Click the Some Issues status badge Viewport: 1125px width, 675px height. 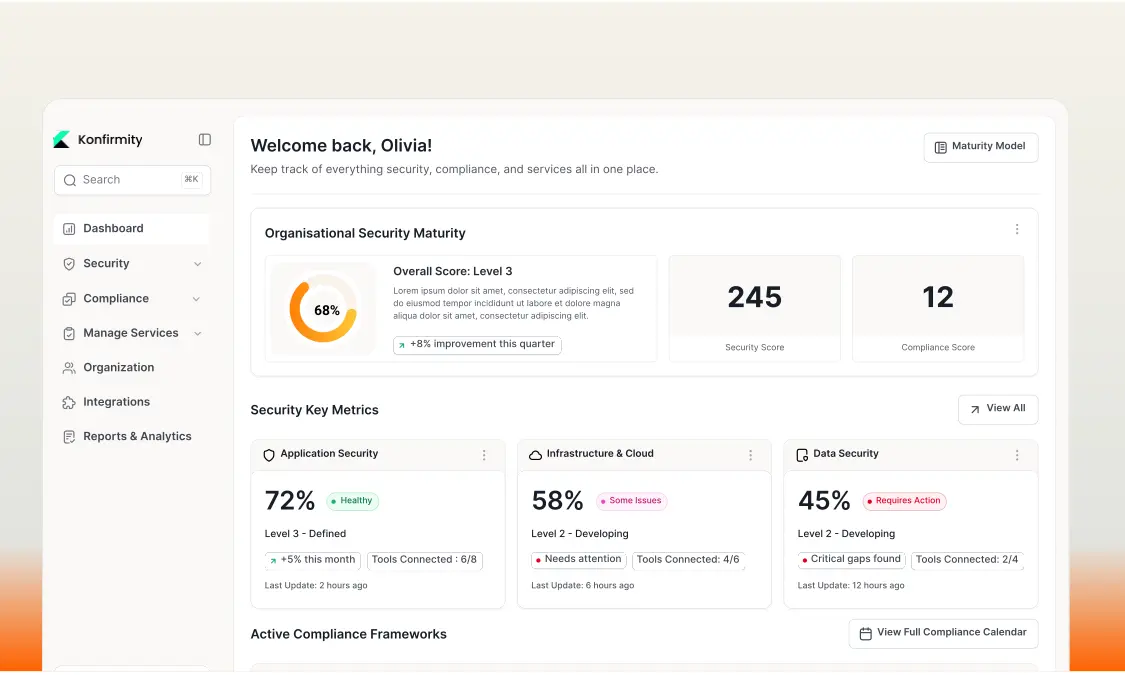631,501
